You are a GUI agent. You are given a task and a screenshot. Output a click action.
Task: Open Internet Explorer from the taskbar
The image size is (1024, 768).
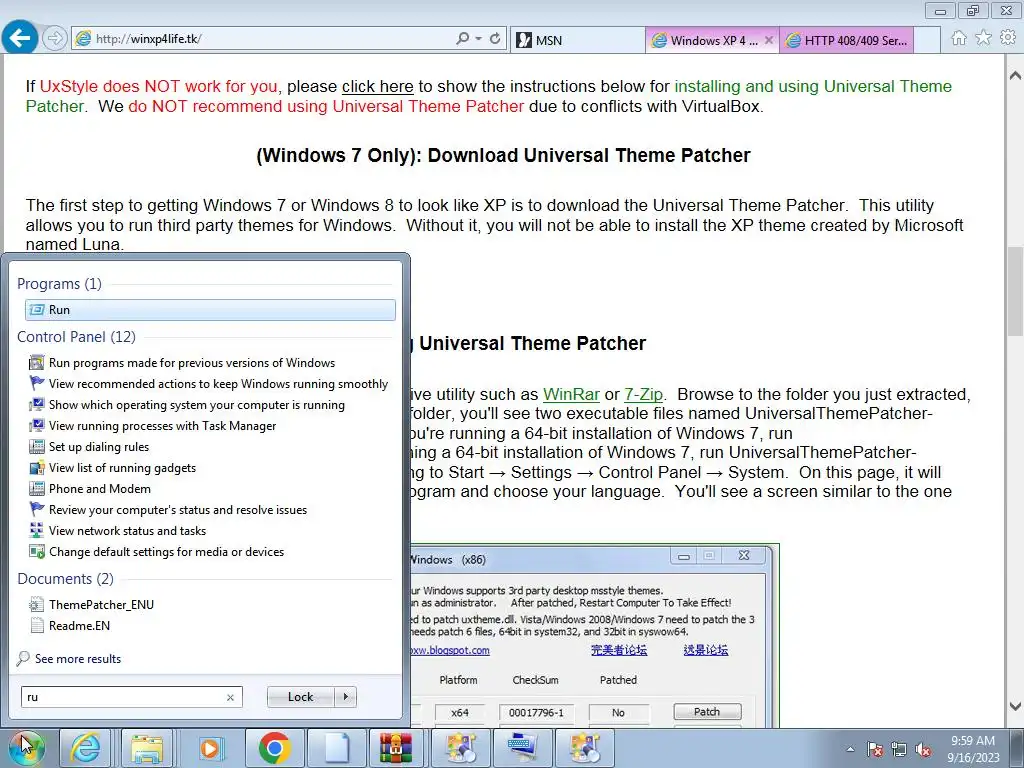[86, 748]
